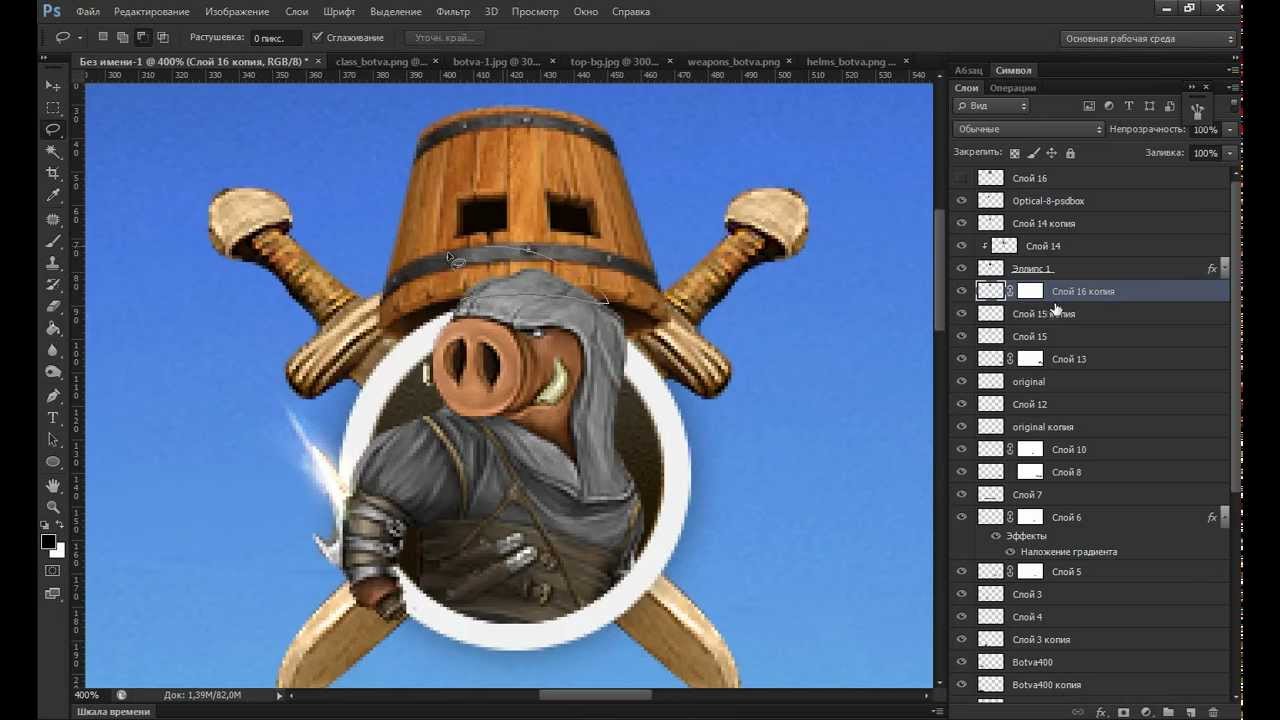Show the hidden Слой 16 layer
The image size is (1280, 720).
point(962,178)
